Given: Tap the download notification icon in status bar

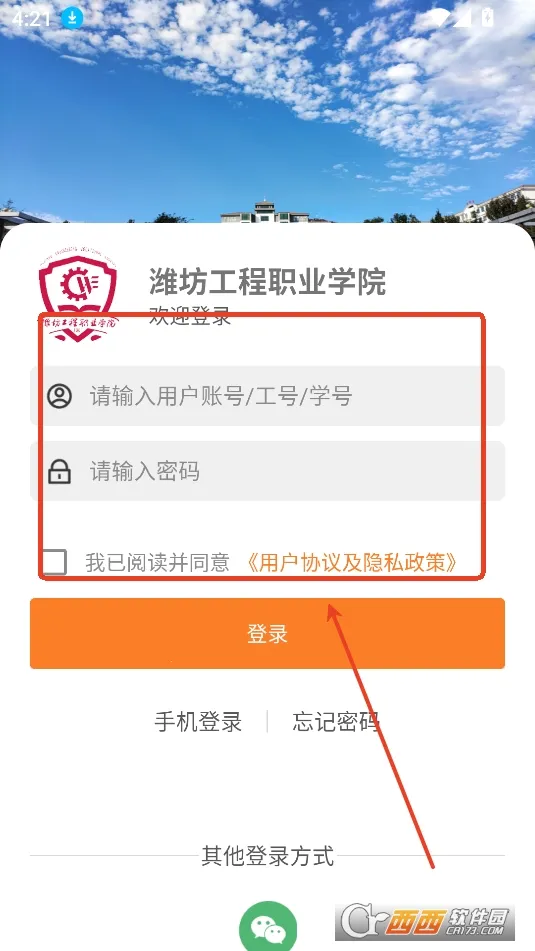Looking at the screenshot, I should (72, 18).
